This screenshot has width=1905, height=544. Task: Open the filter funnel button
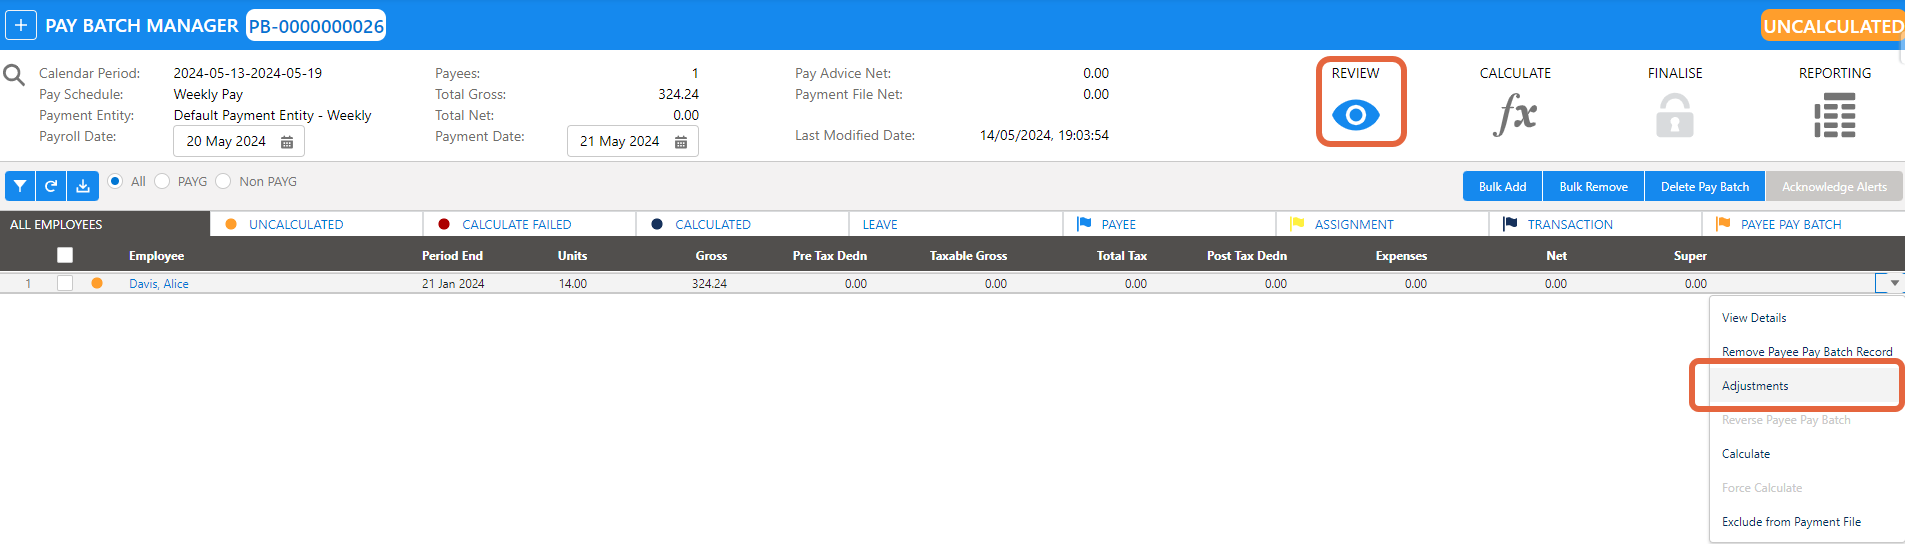click(x=20, y=186)
